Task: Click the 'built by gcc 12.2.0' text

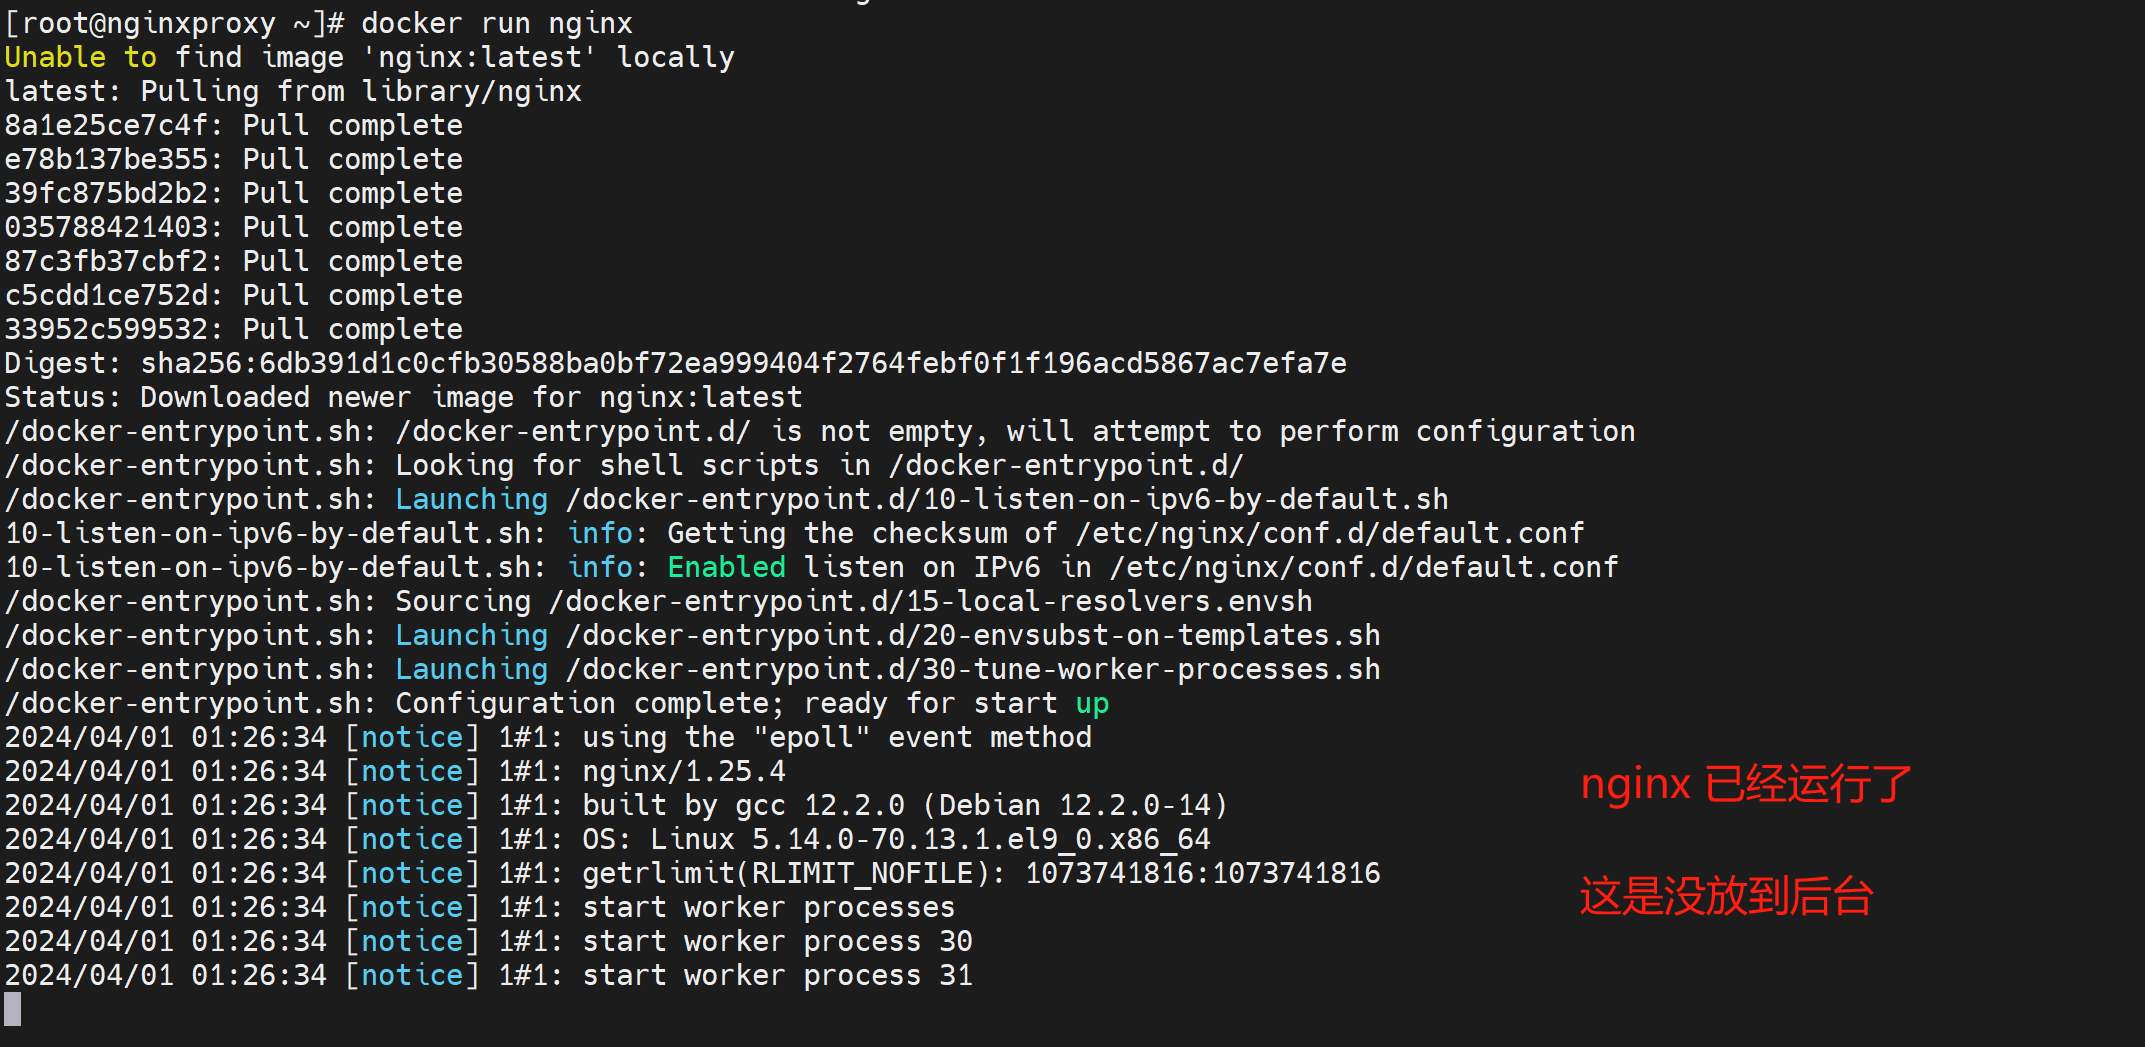Action: [744, 805]
